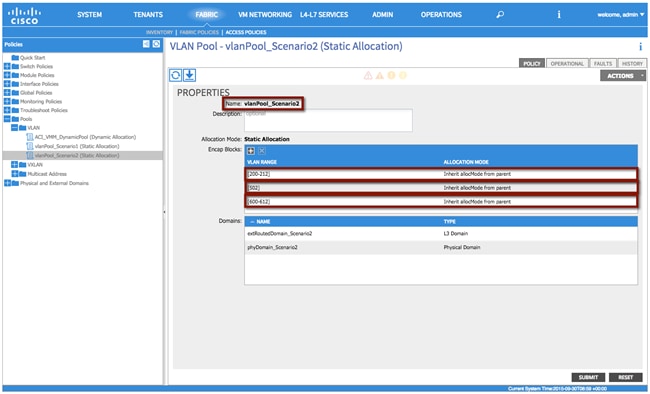Select the [200-212] VLAN range row
The image size is (650, 394).
tap(441, 174)
